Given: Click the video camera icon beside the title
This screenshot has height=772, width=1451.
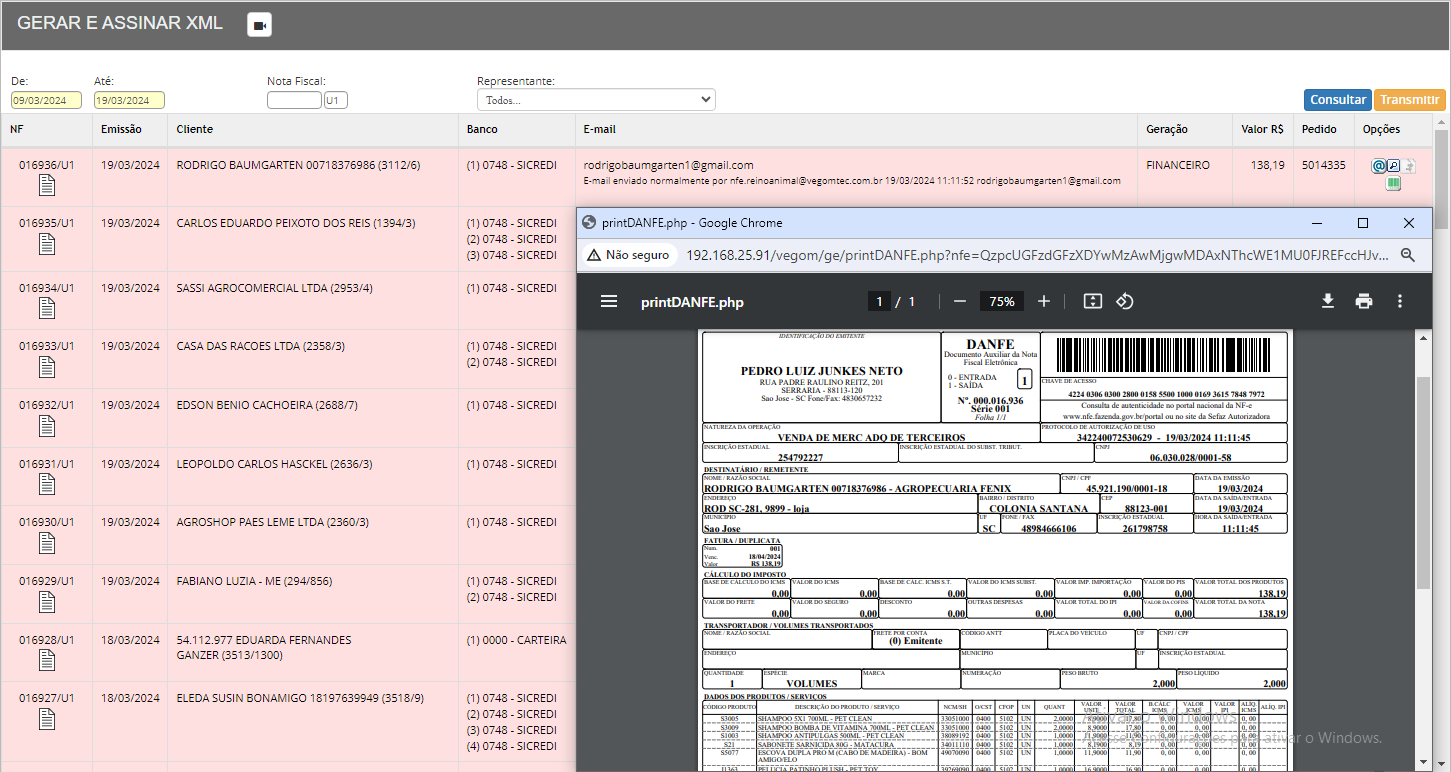Looking at the screenshot, I should click(x=259, y=25).
